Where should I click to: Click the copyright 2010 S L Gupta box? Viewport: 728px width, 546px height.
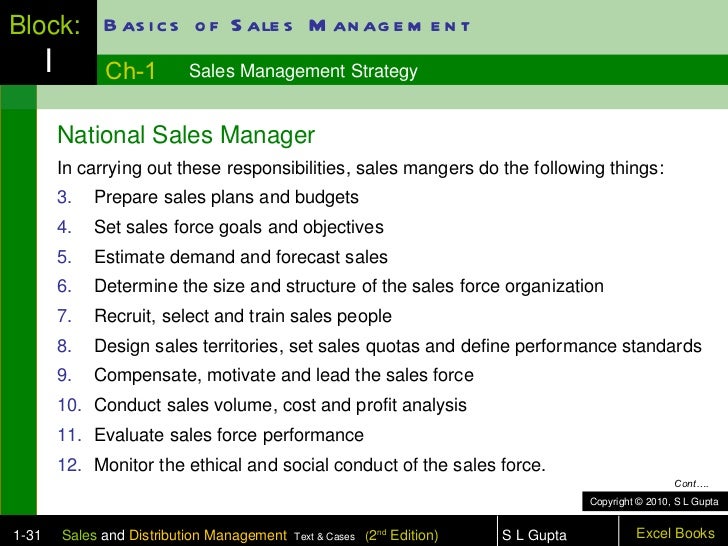pyautogui.click(x=654, y=500)
